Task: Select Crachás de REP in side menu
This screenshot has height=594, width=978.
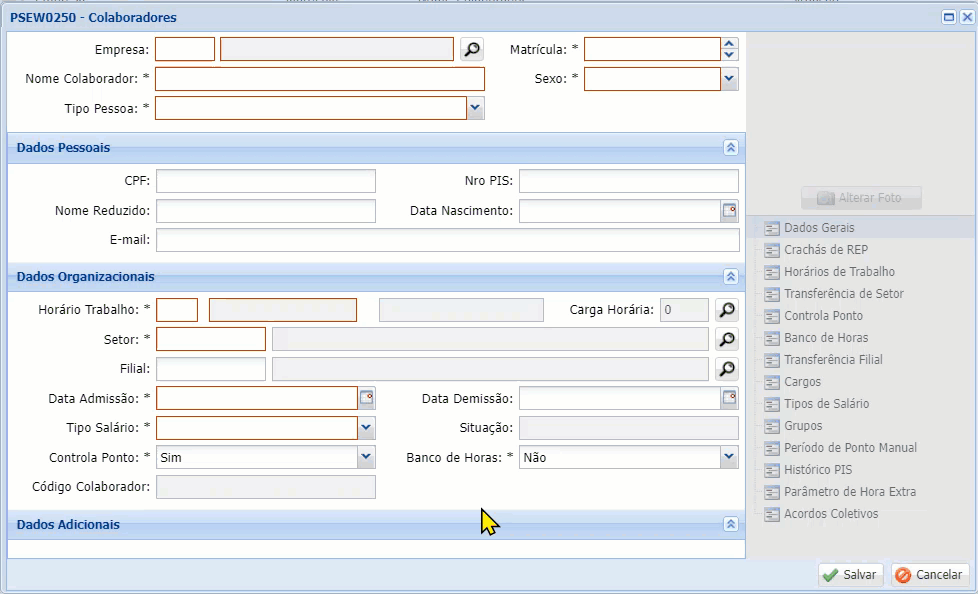Action: (x=825, y=250)
